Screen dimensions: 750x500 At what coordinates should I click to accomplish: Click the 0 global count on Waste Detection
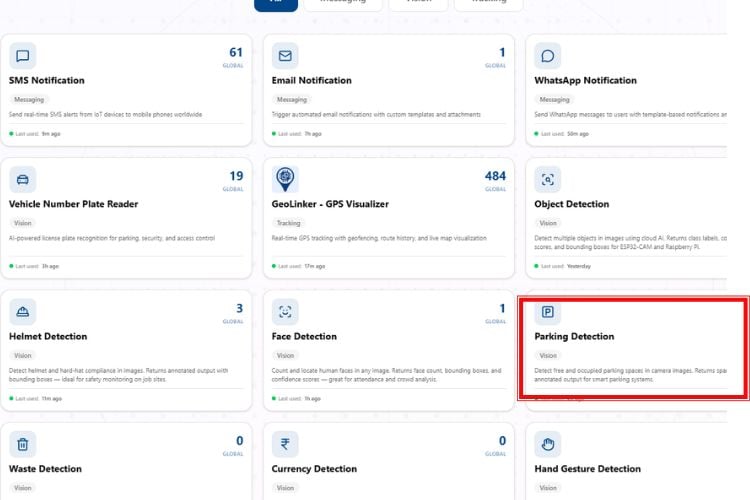click(239, 441)
